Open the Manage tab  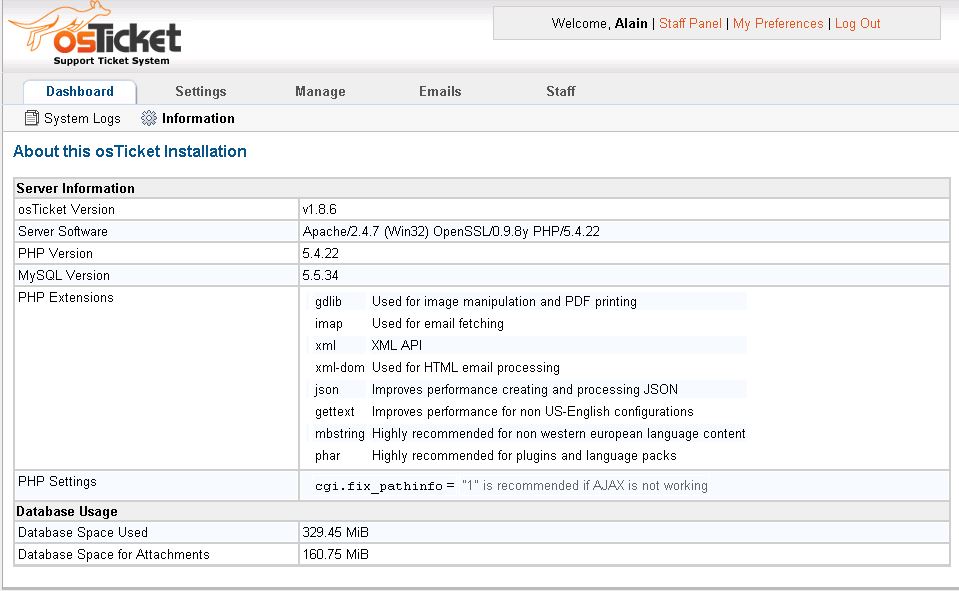point(320,91)
